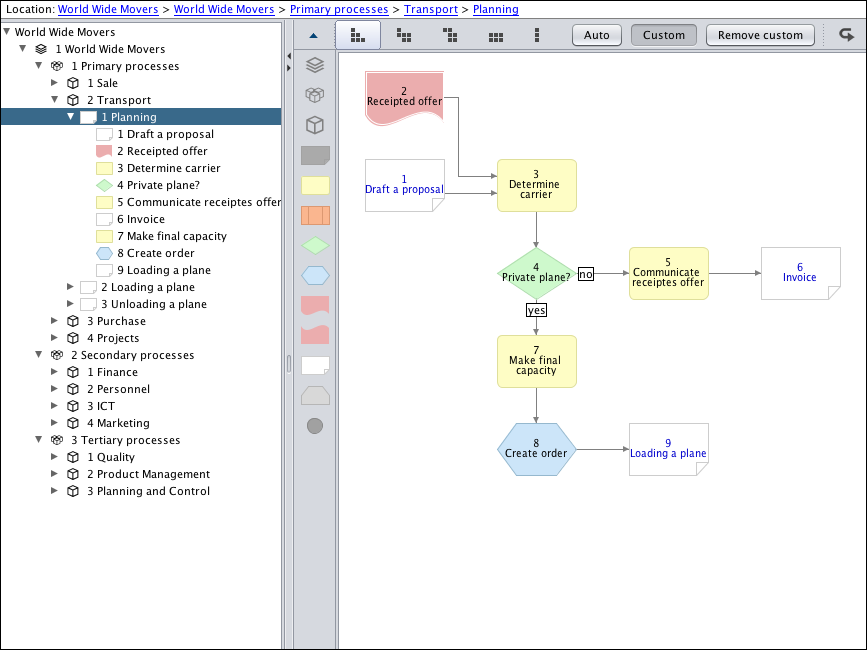Pick the gray circle shape
867x650 pixels.
(x=315, y=426)
